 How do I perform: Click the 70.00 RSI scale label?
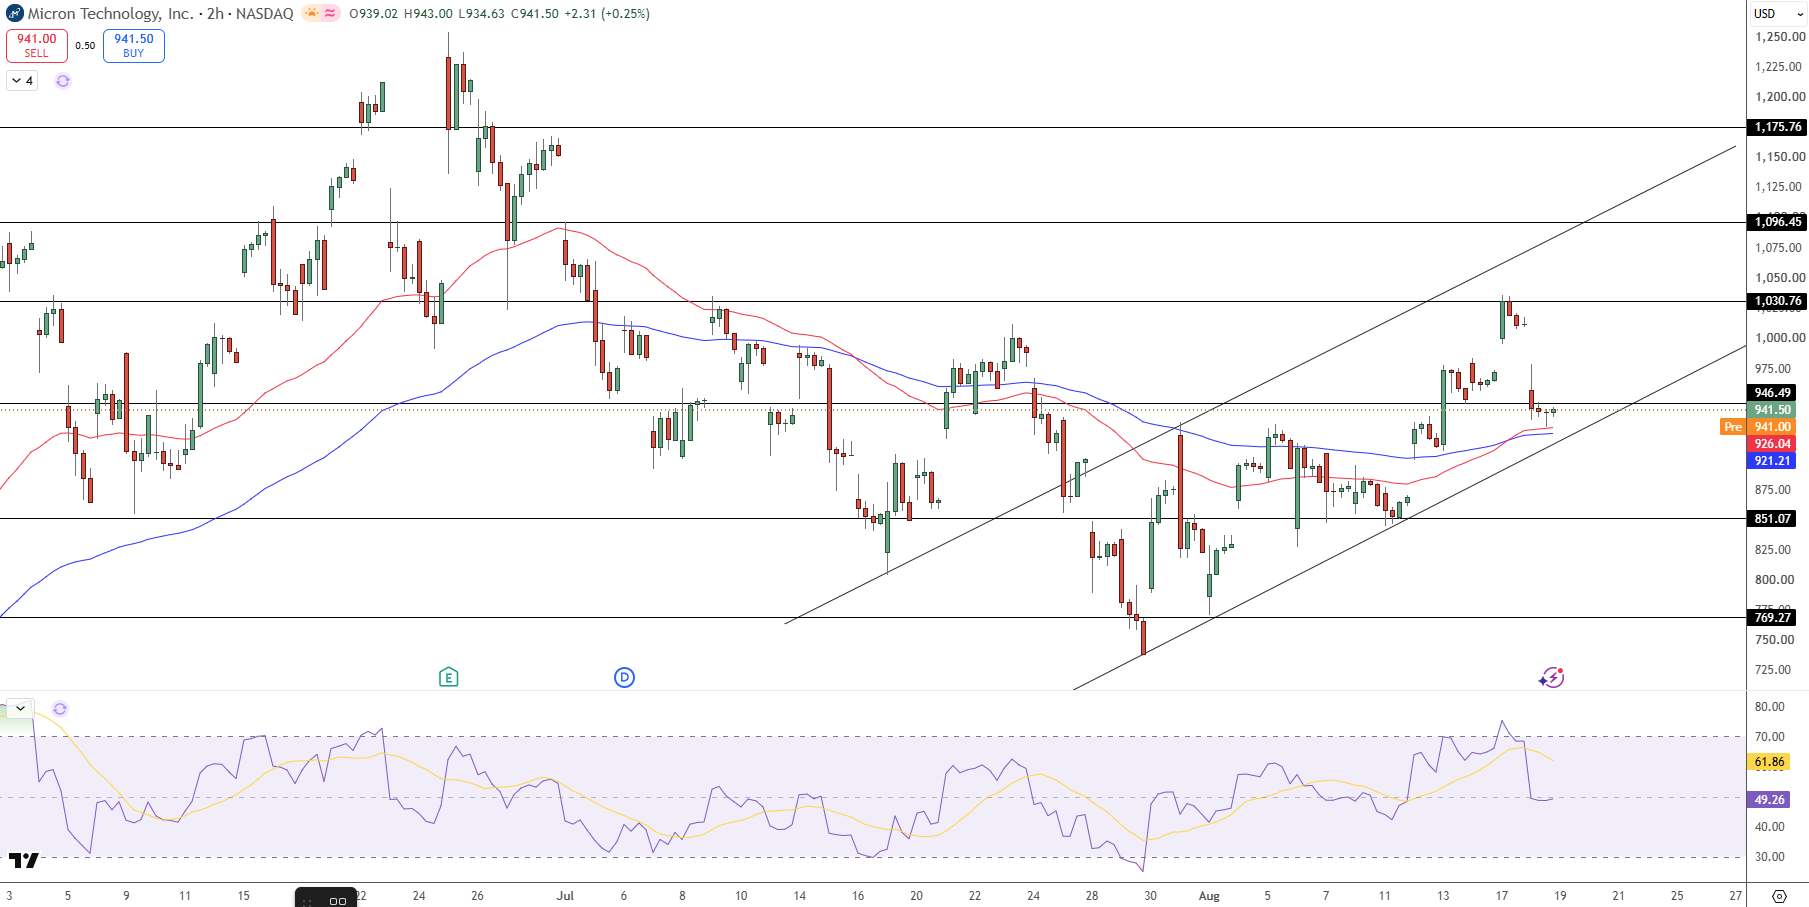coord(1769,737)
